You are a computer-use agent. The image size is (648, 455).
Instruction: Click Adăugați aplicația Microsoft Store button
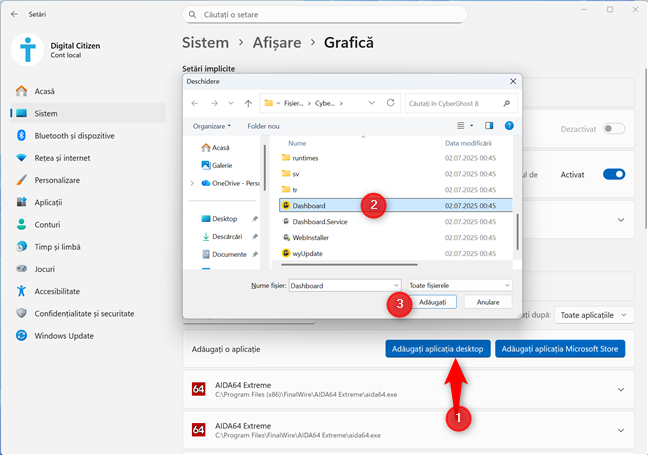pos(560,349)
